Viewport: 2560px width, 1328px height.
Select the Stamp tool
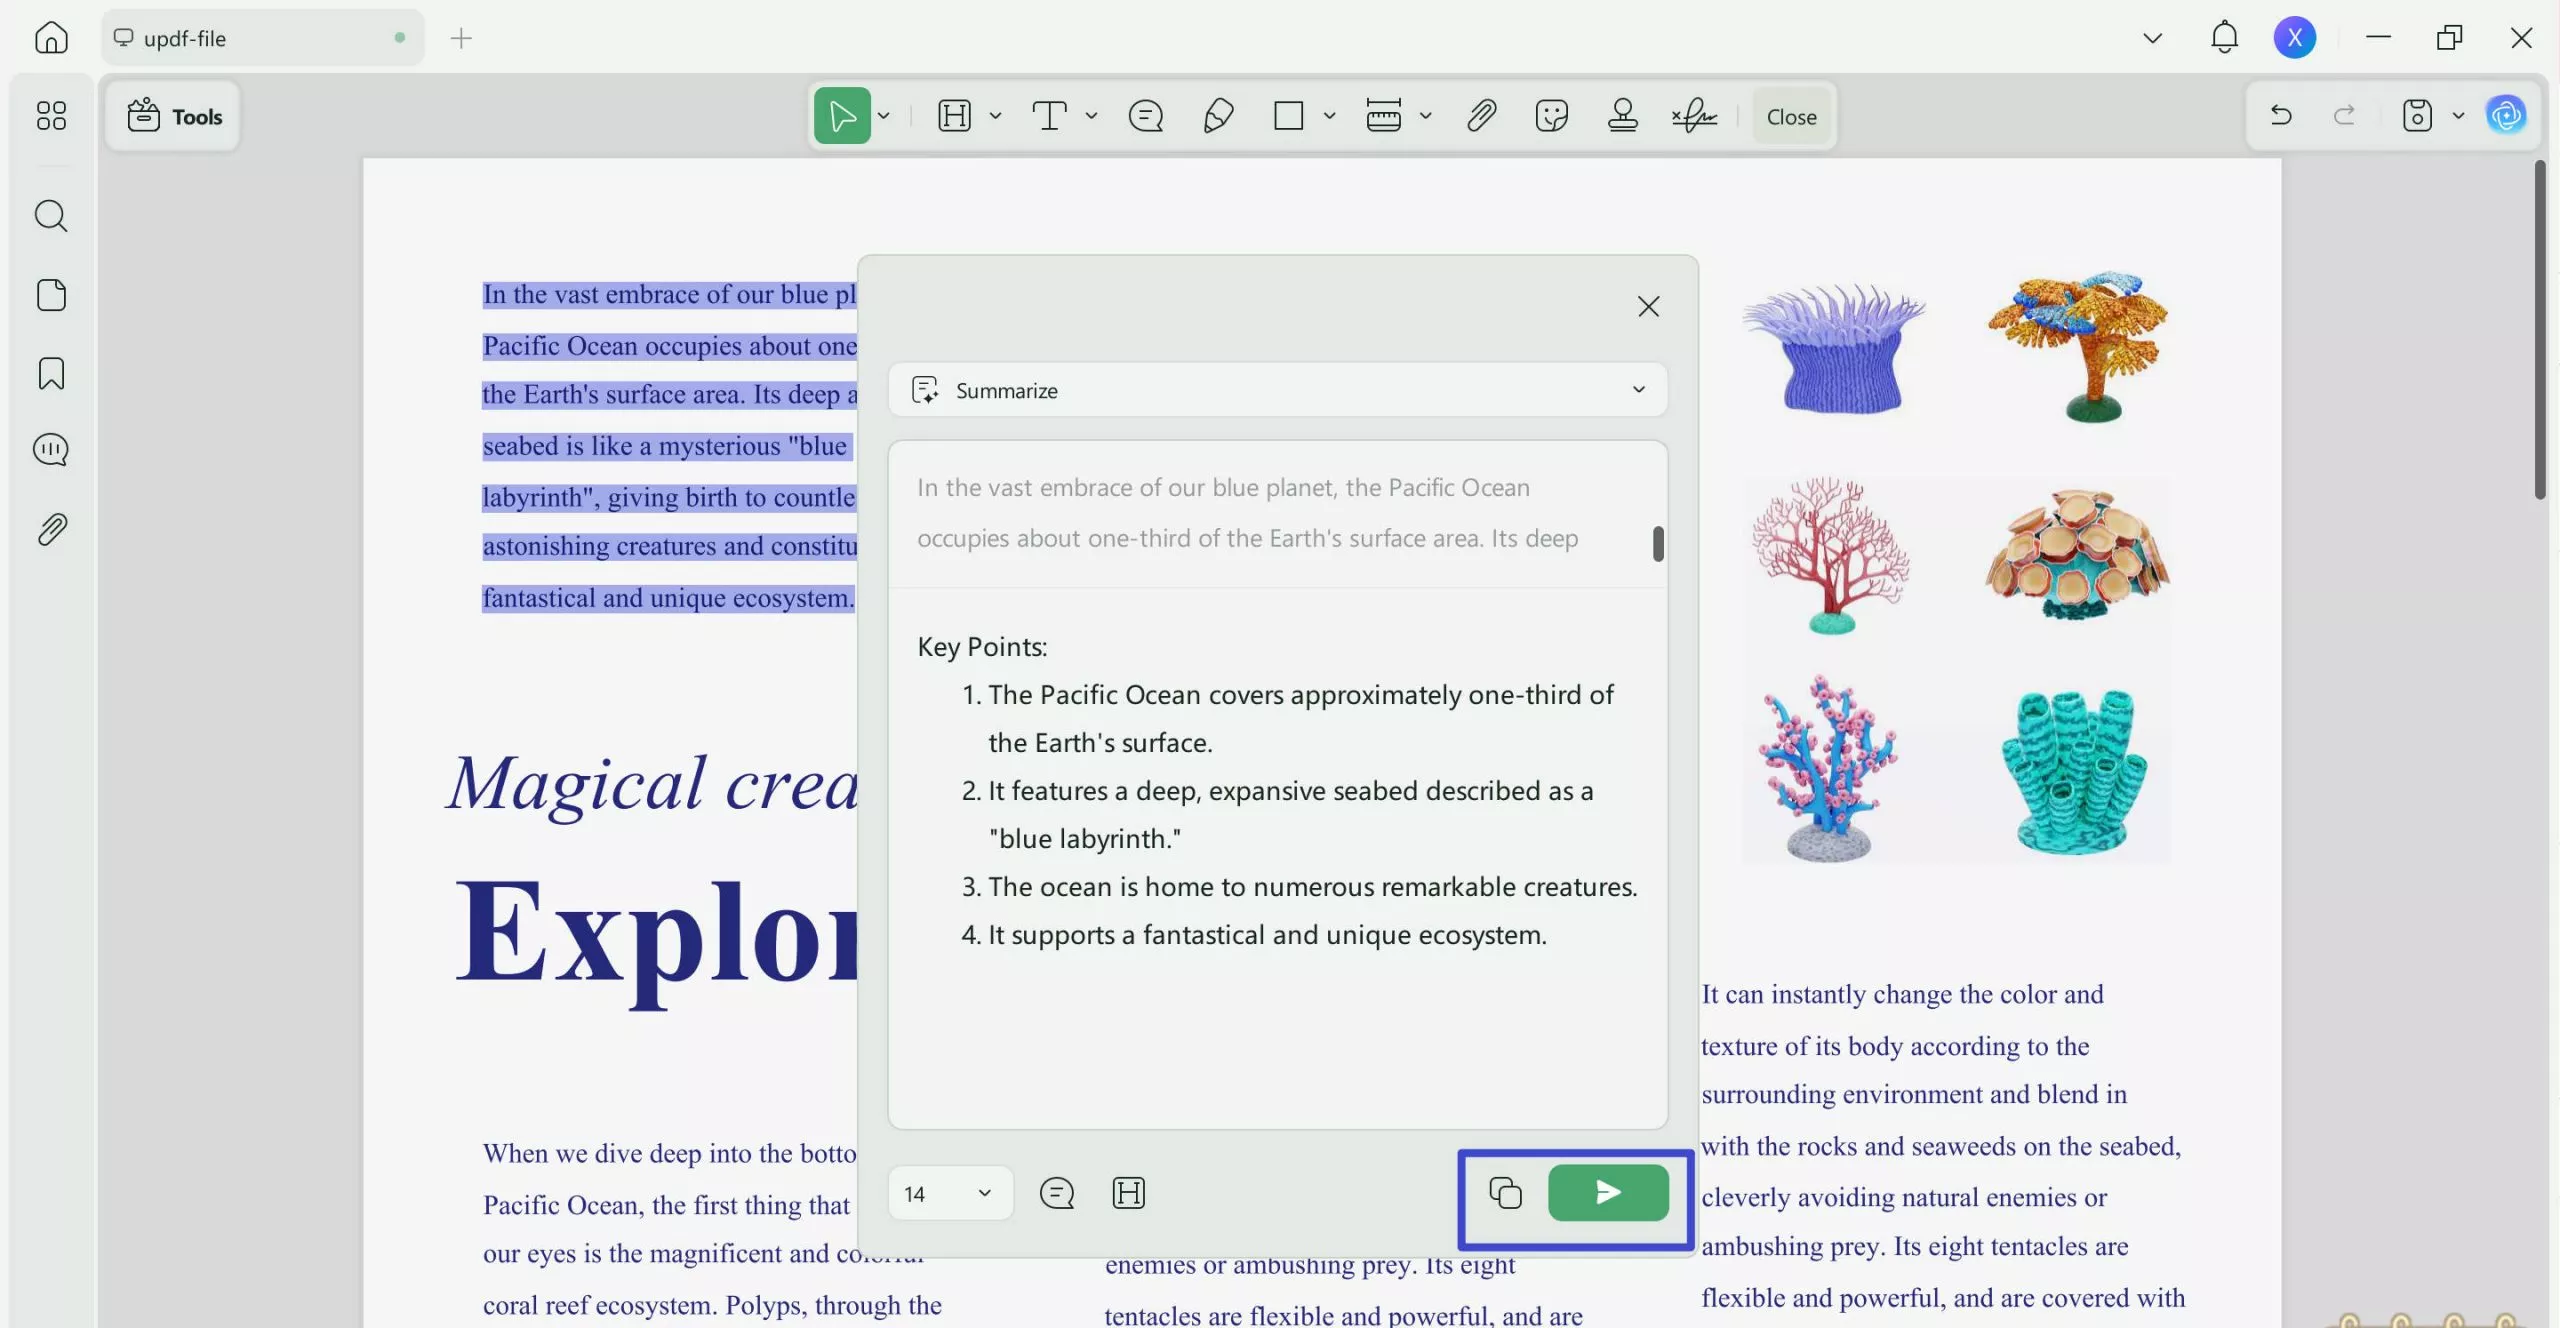click(1621, 116)
